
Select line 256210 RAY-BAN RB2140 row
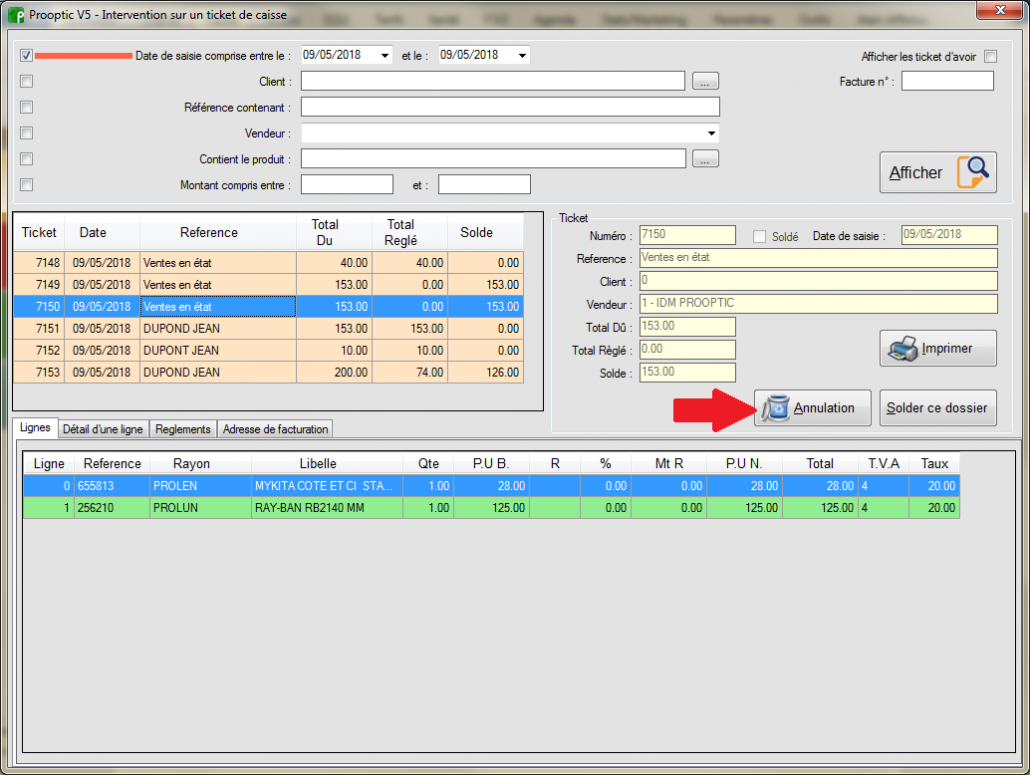coord(491,508)
